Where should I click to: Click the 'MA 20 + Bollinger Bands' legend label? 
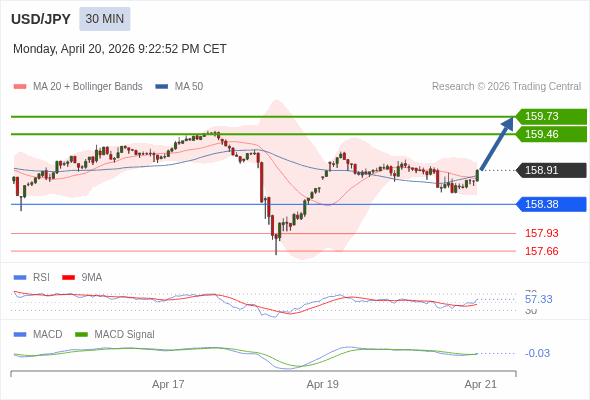pos(88,87)
